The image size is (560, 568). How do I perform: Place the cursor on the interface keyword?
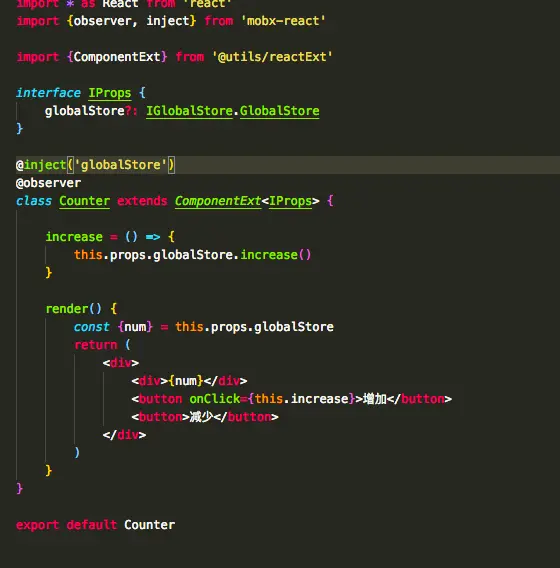click(48, 93)
